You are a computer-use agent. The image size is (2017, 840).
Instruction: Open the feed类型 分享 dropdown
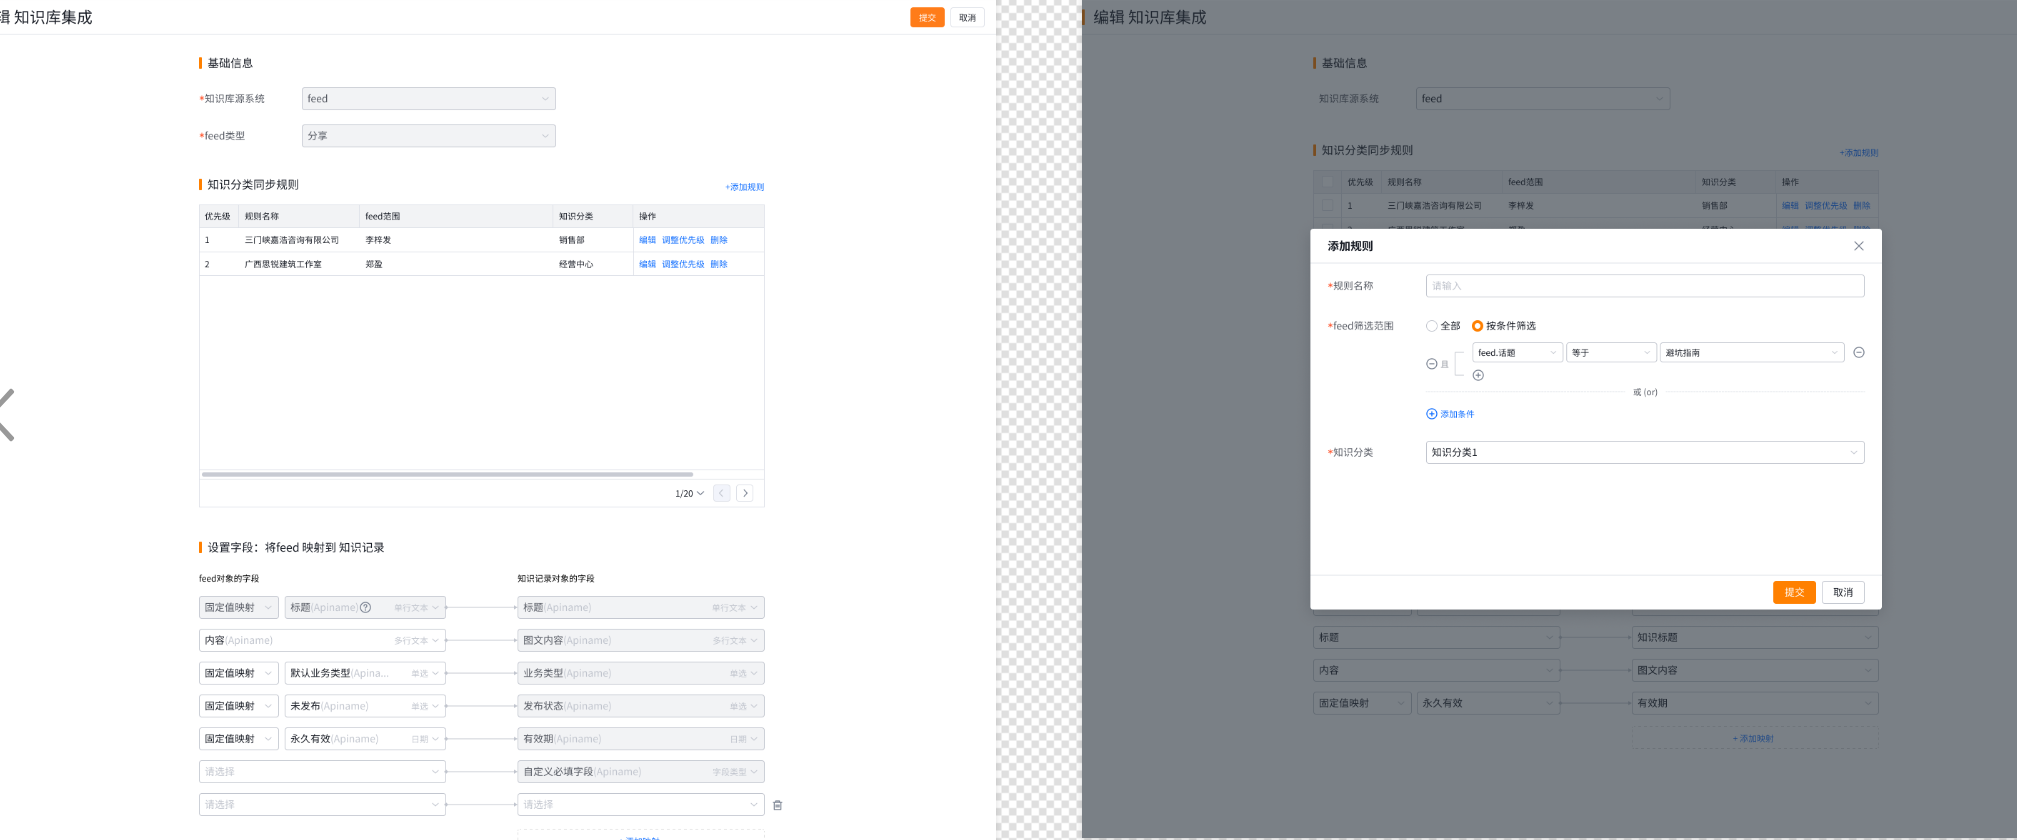pyautogui.click(x=428, y=135)
